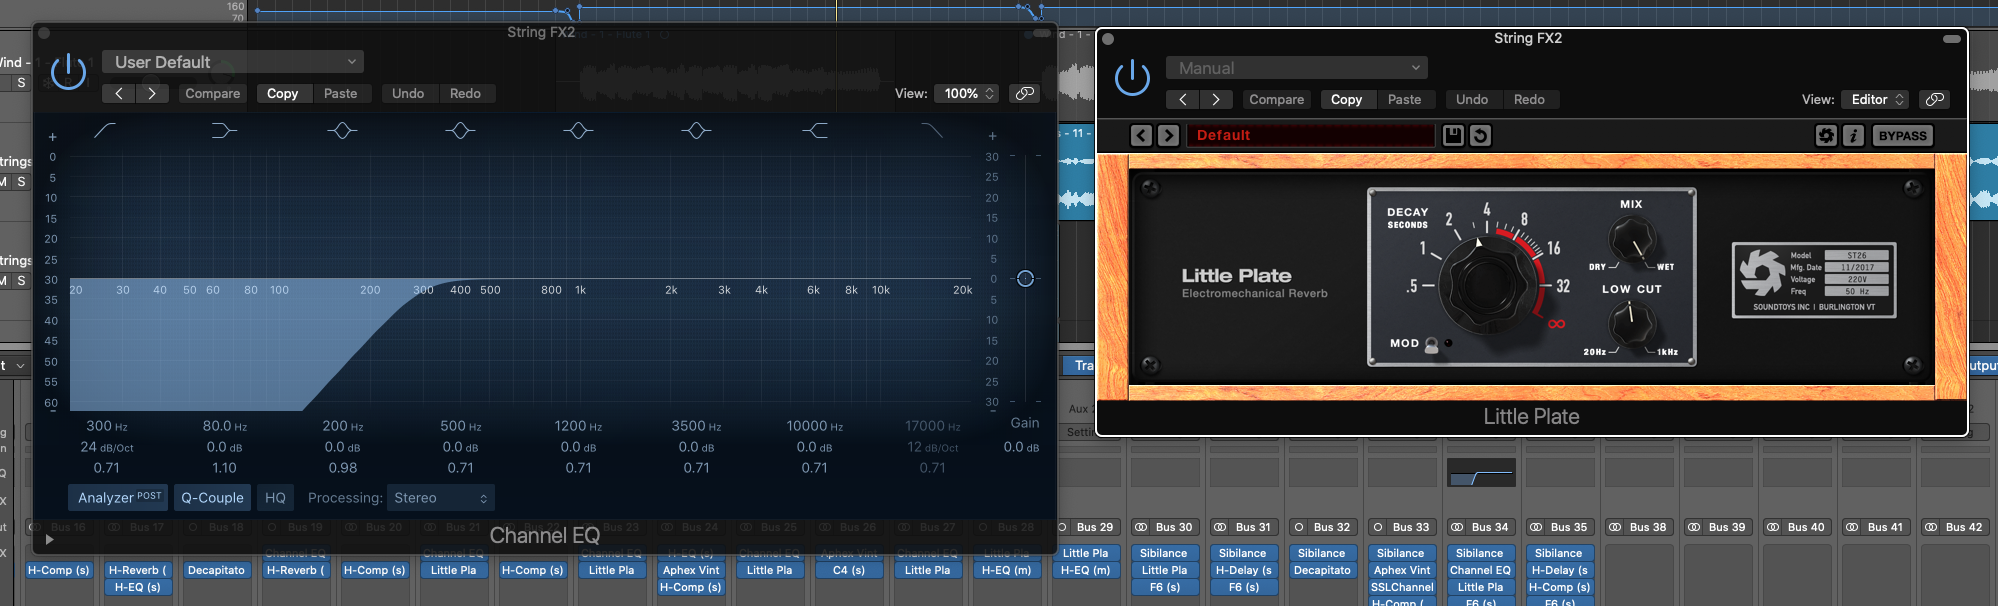Click Compare in Channel EQ window

212,93
